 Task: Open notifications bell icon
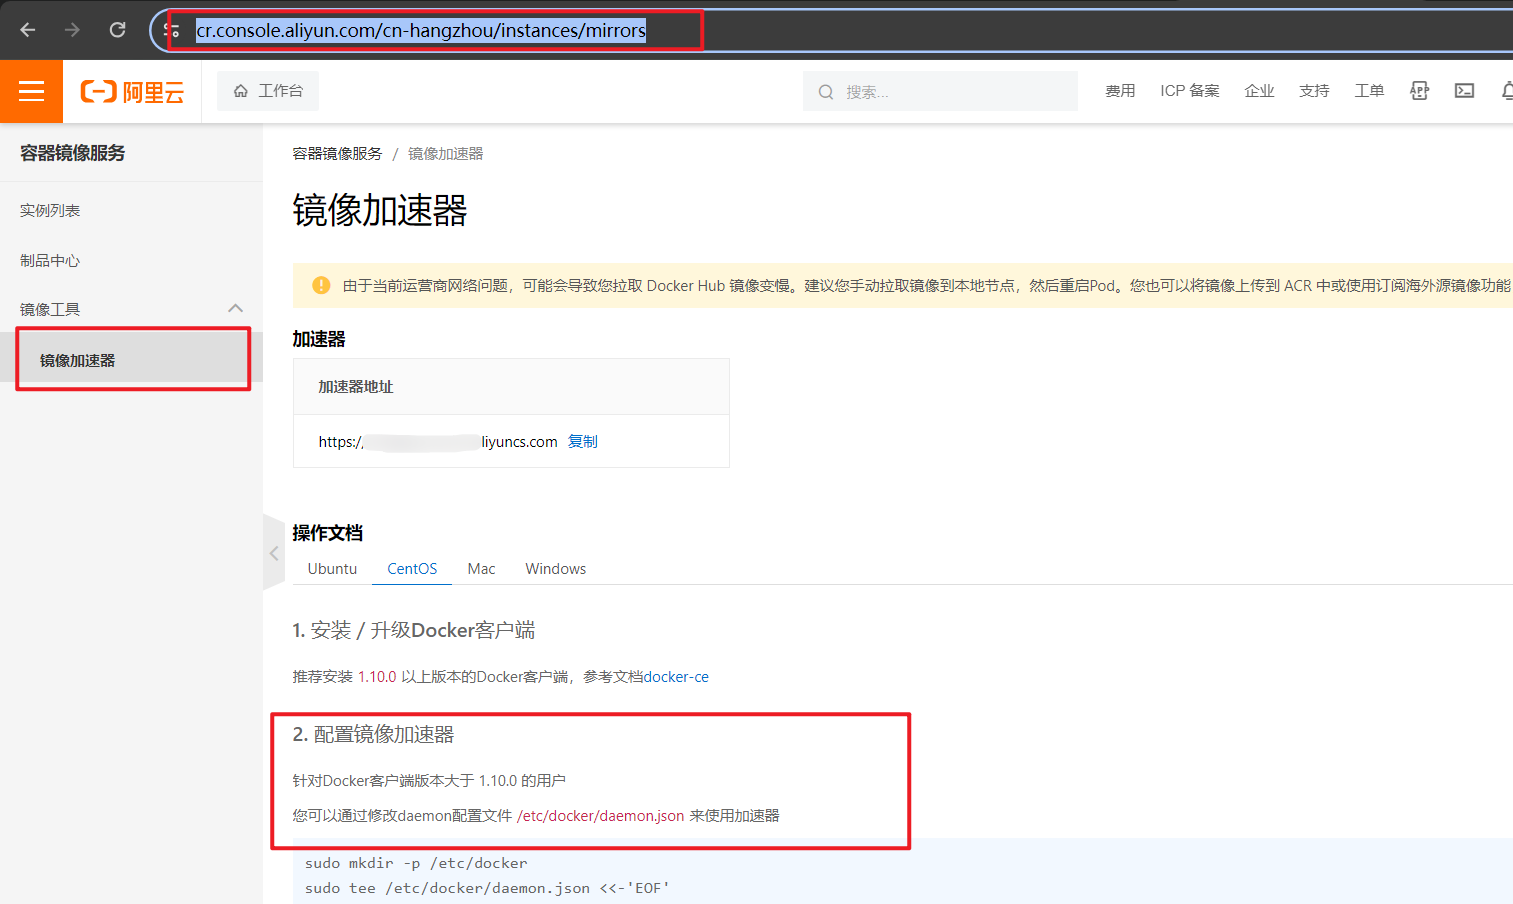point(1507,91)
